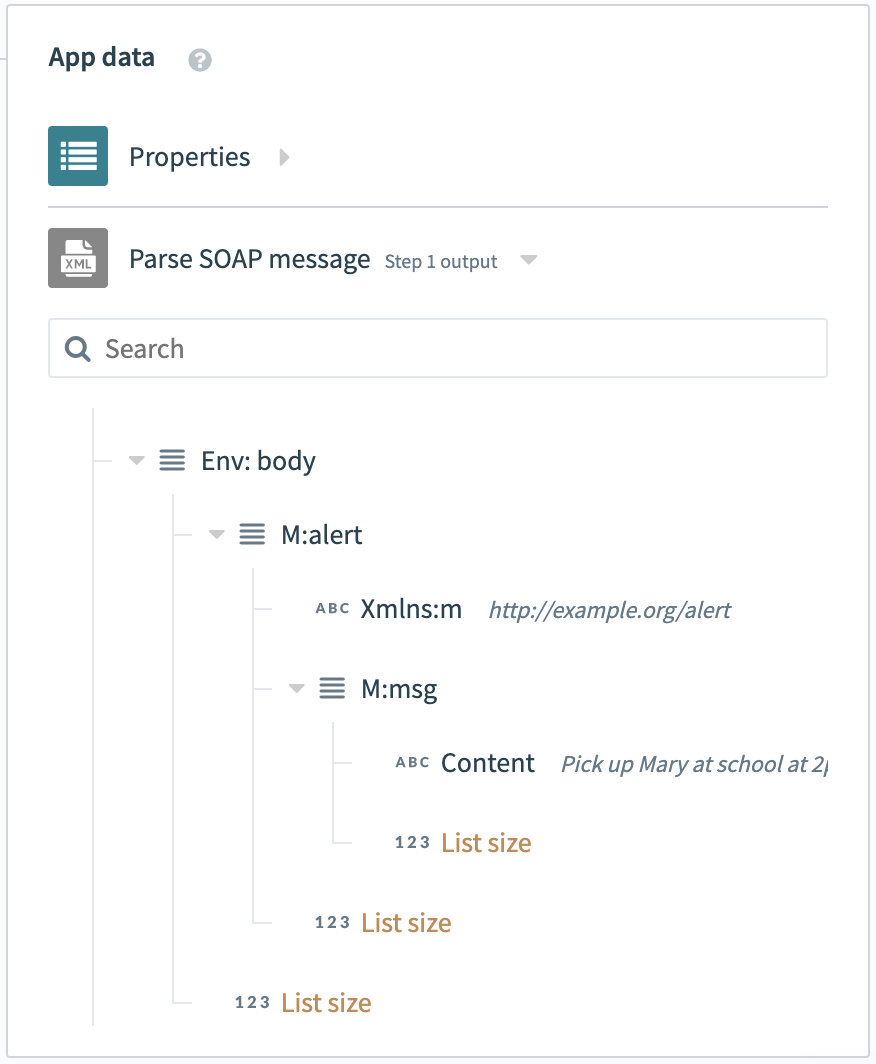
Task: Click the list icon beside Env: body
Action: tap(171, 460)
